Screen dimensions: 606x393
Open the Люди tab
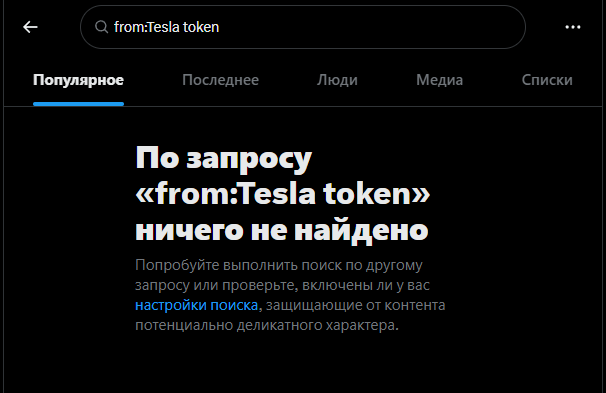click(337, 80)
